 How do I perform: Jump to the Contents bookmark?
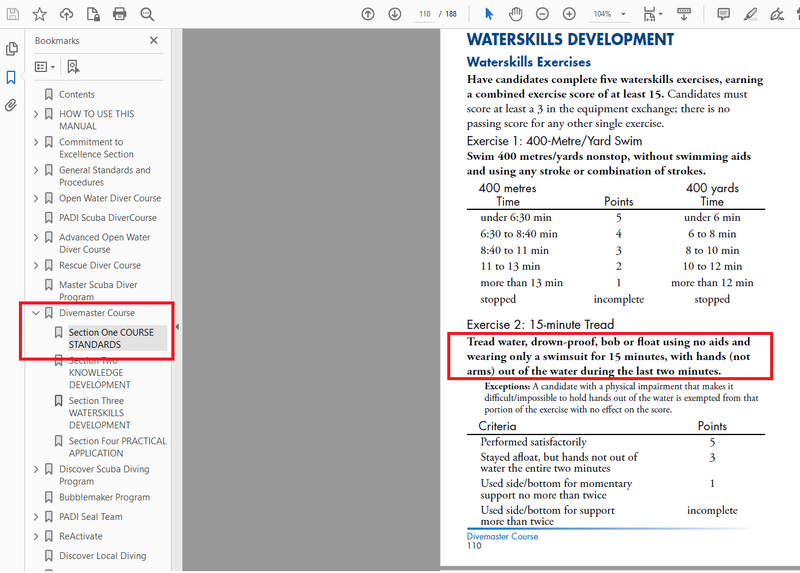[76, 95]
